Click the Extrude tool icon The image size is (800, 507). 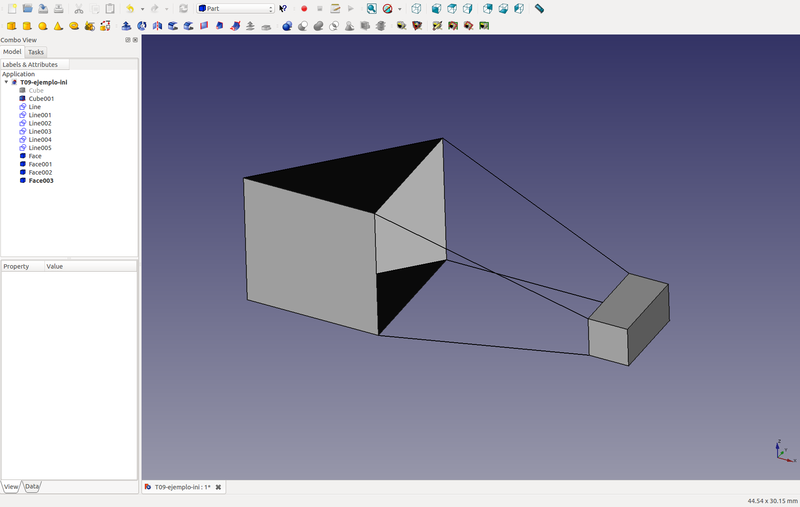tap(126, 26)
